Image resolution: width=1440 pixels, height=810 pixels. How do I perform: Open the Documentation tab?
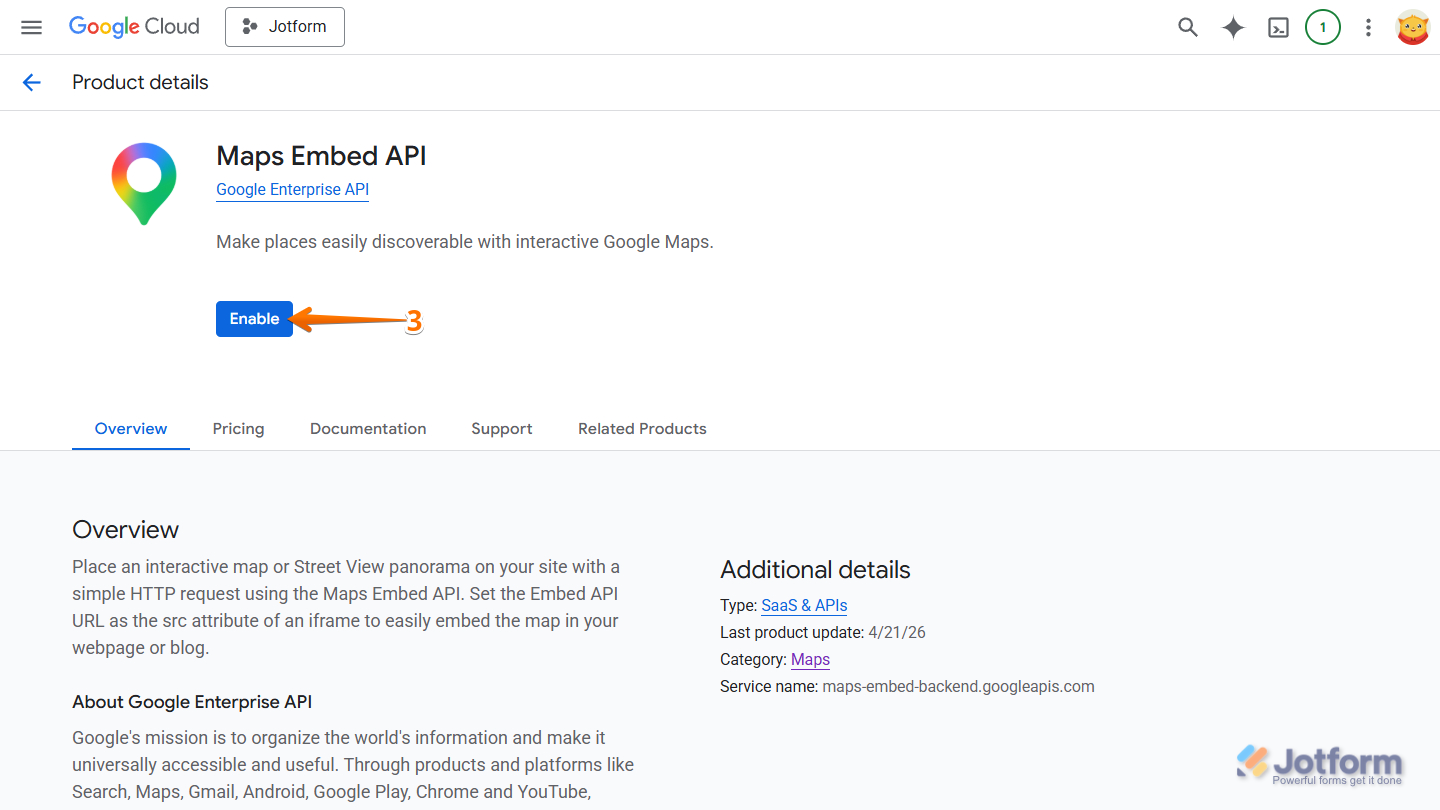[x=368, y=428]
